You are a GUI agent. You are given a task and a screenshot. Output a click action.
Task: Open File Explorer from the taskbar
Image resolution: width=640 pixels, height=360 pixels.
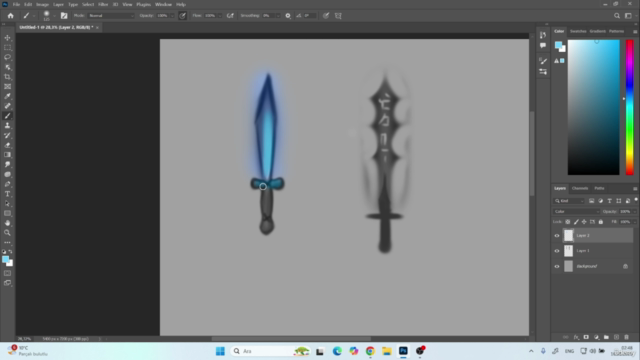pos(387,351)
